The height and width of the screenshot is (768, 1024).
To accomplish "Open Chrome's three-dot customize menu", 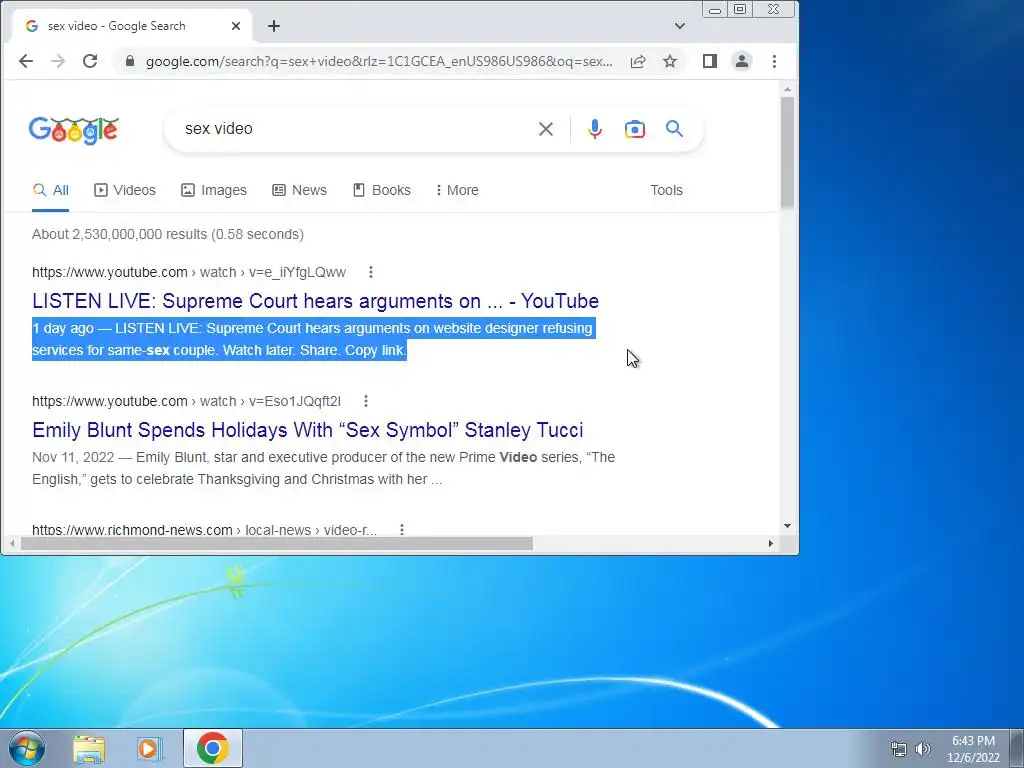I will pyautogui.click(x=775, y=61).
